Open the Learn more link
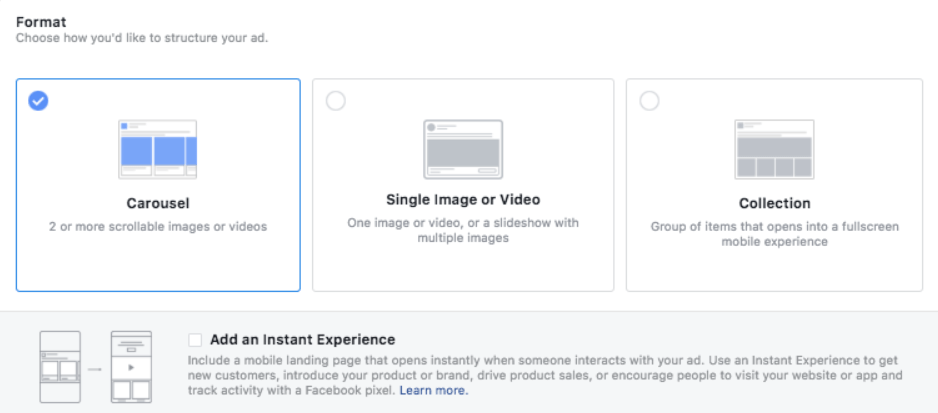The height and width of the screenshot is (413, 938). (434, 391)
